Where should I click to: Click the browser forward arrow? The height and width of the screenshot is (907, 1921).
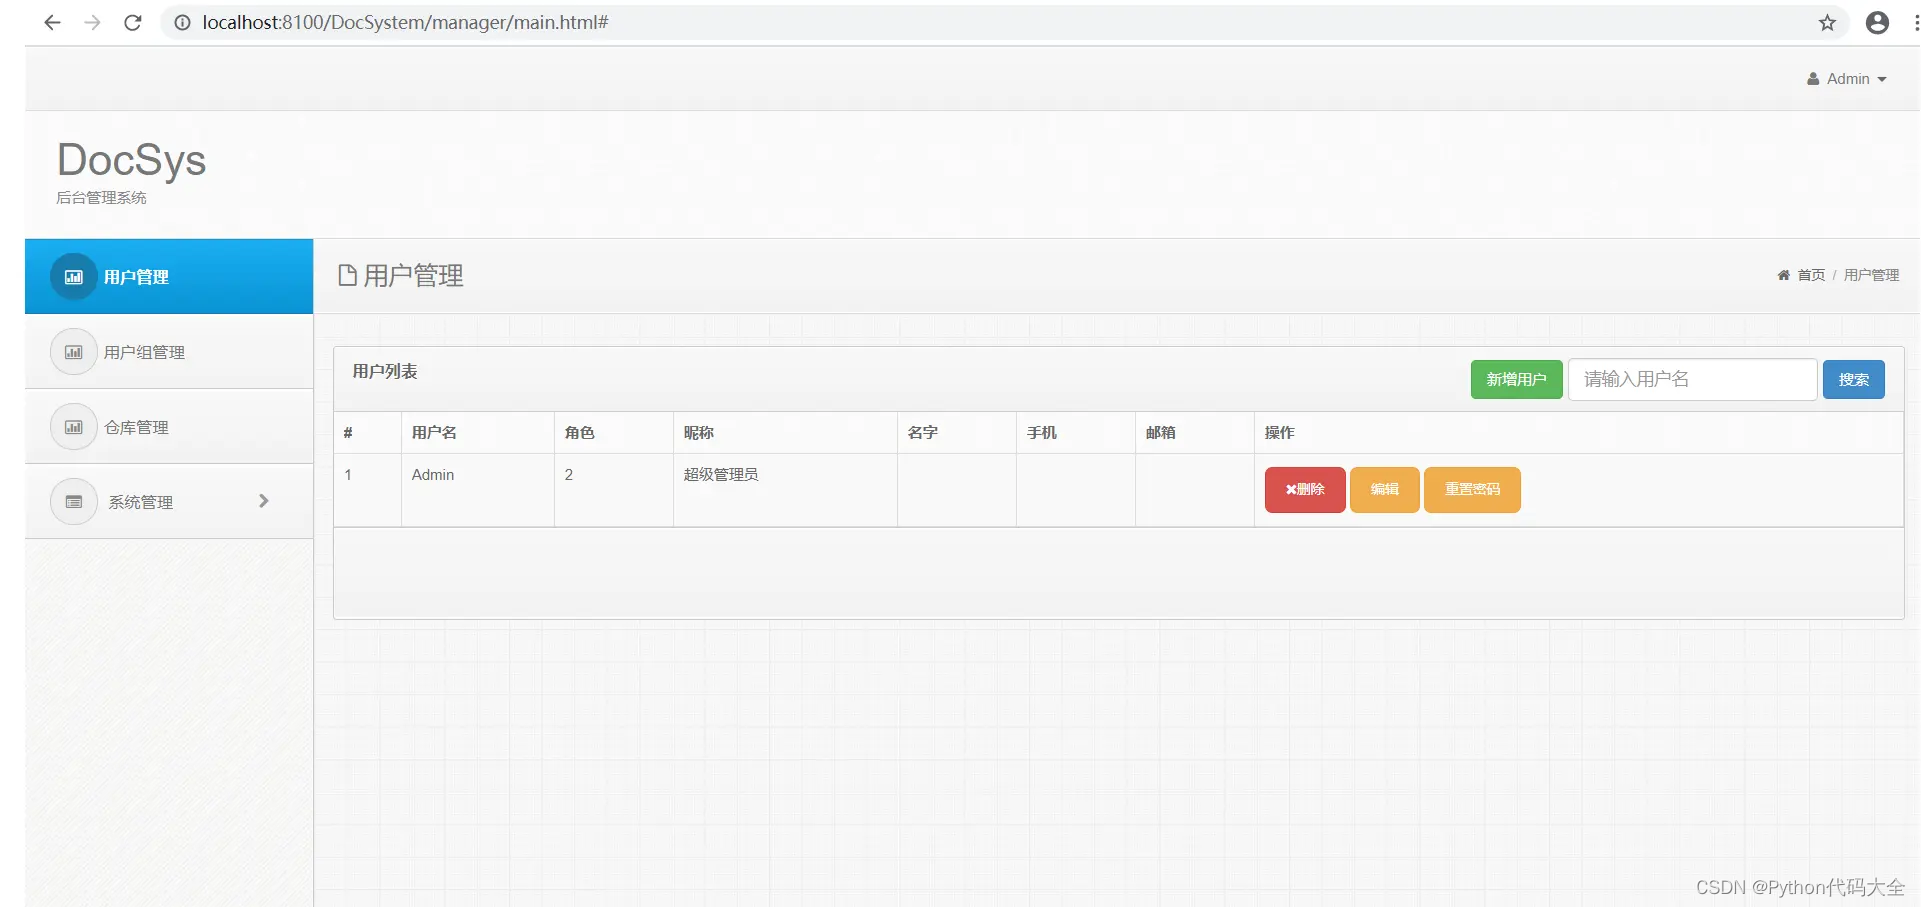click(92, 22)
